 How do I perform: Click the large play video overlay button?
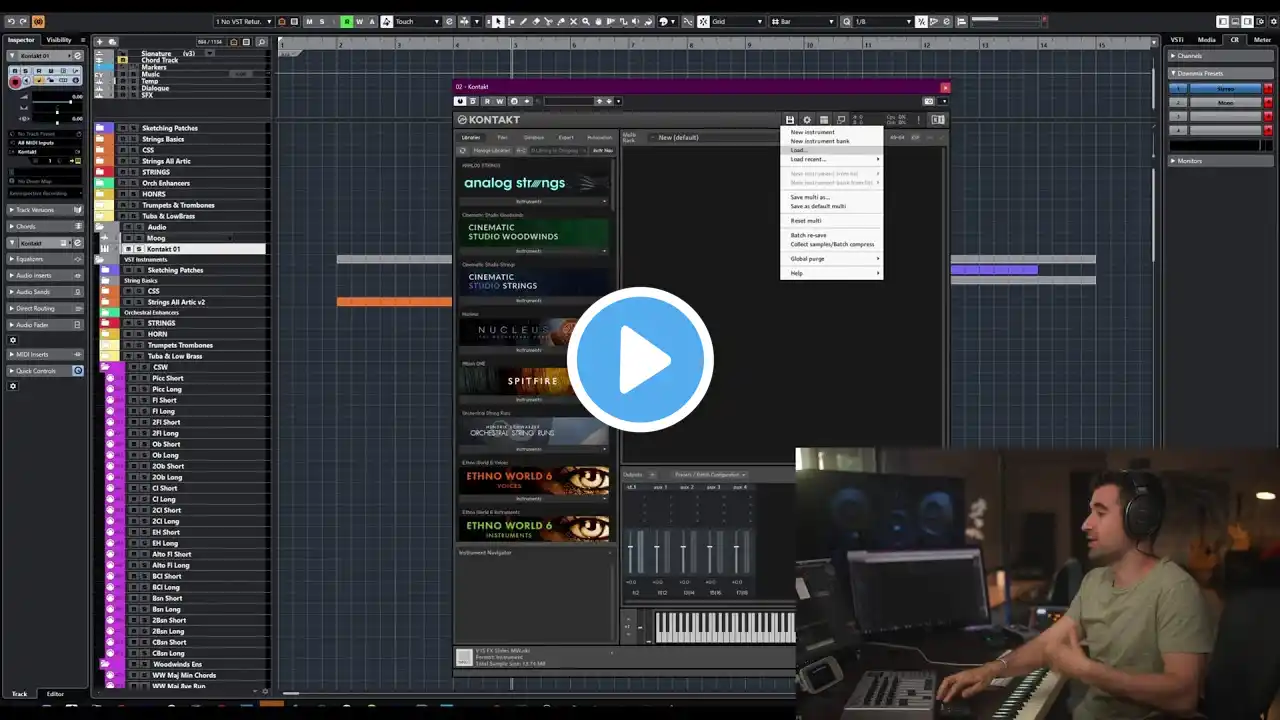640,360
